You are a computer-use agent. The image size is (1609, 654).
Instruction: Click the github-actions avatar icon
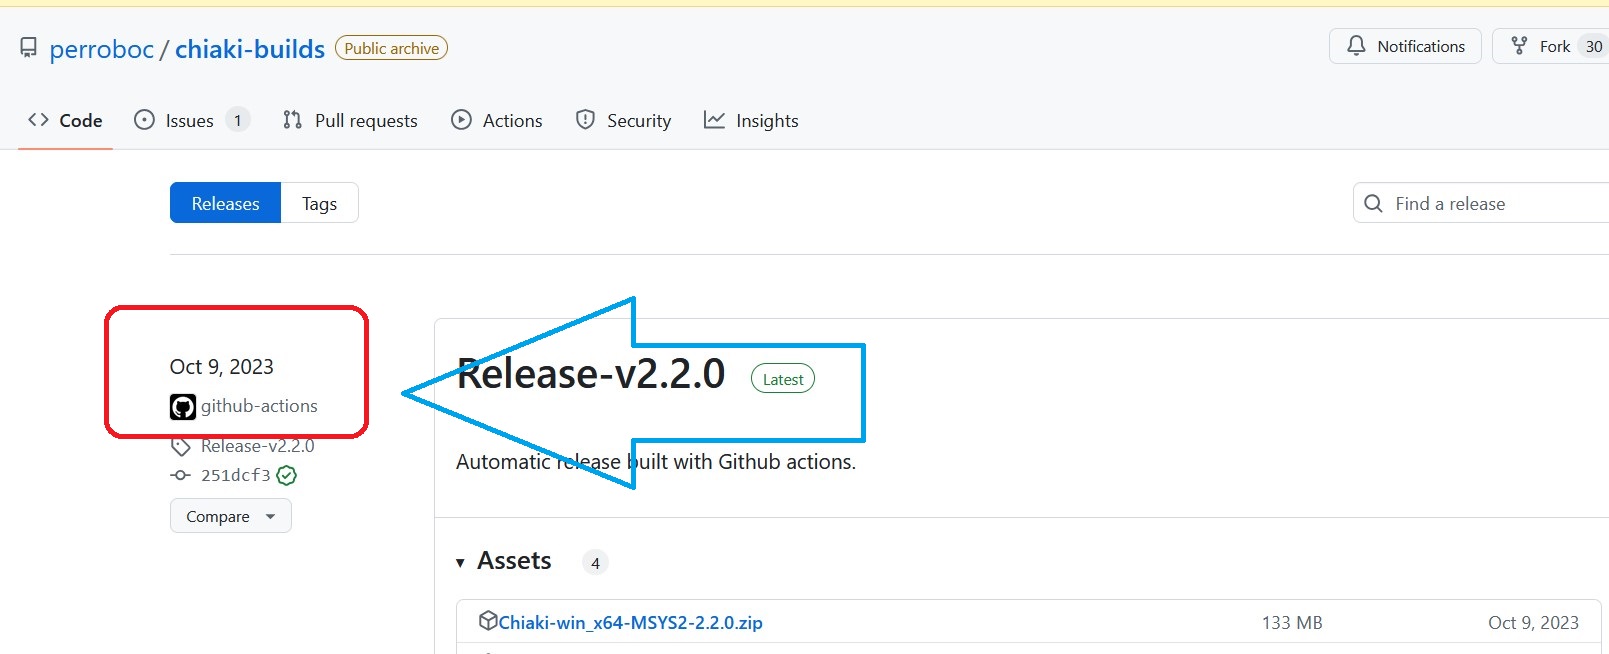tap(183, 407)
